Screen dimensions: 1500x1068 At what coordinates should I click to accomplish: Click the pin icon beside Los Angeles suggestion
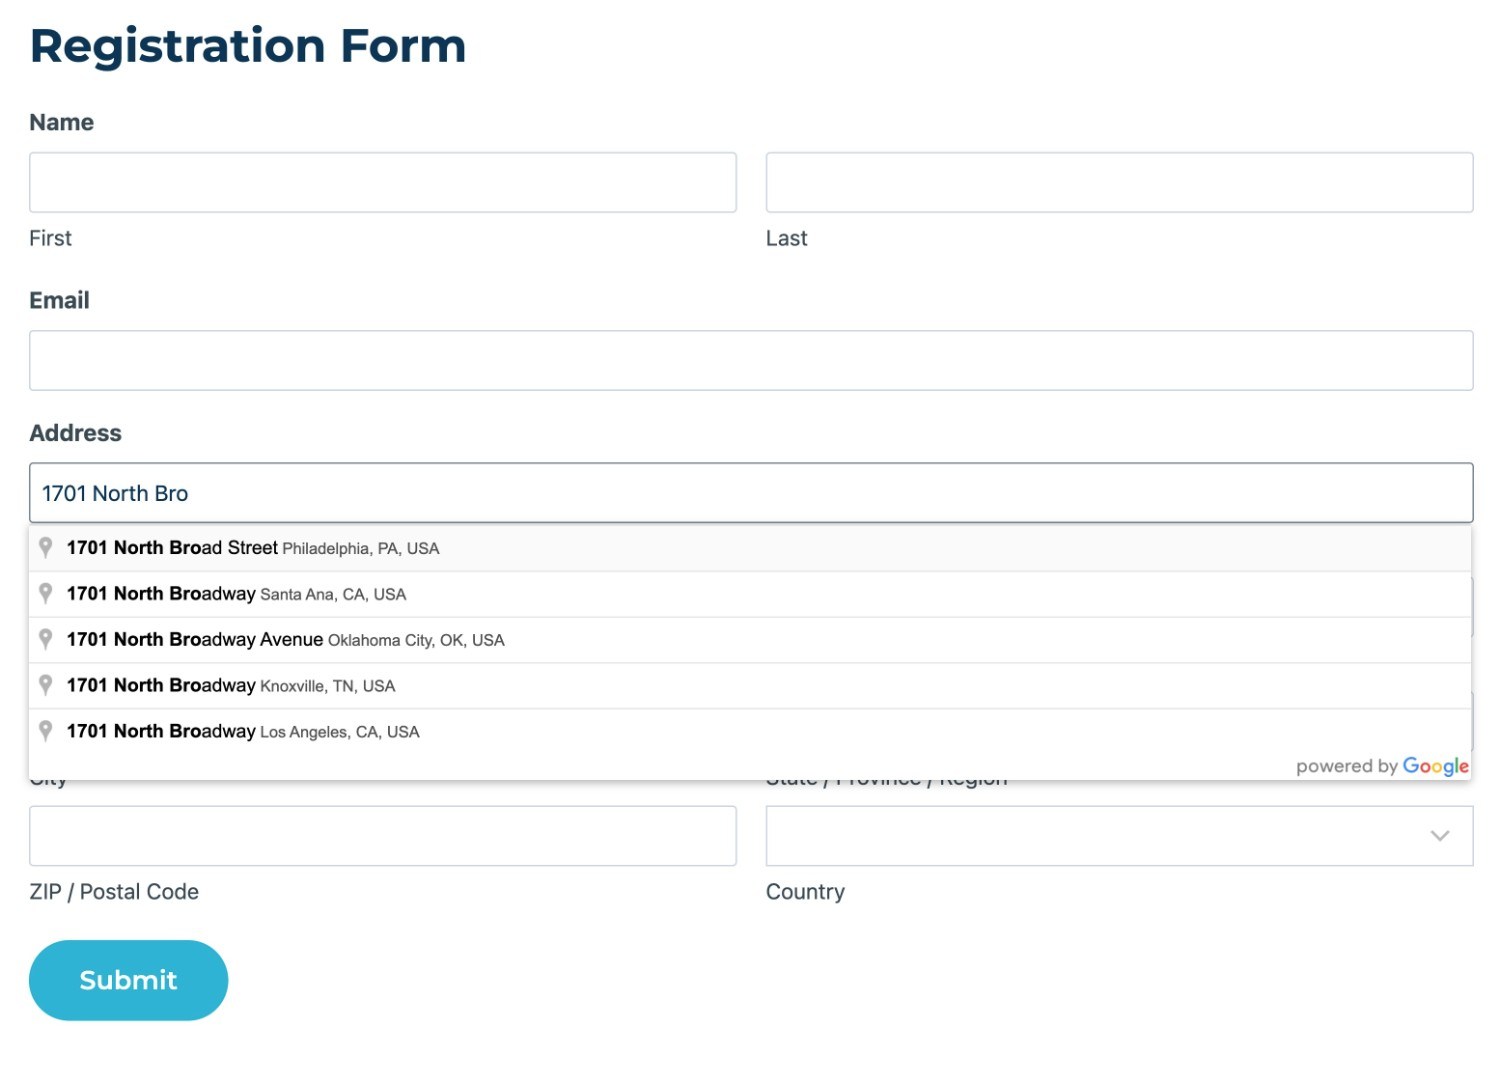46,731
